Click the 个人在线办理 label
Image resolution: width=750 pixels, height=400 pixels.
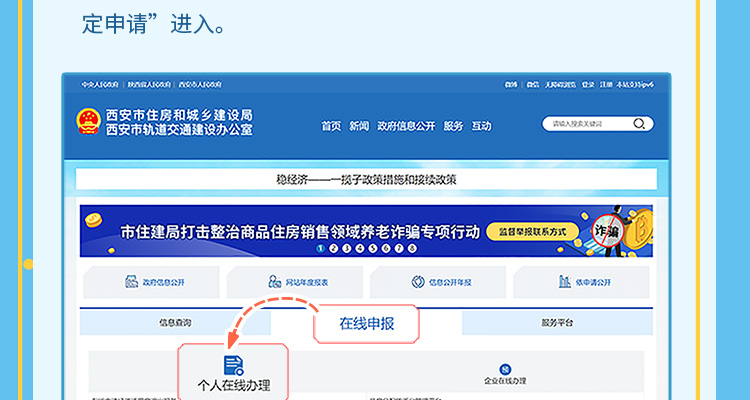234,386
